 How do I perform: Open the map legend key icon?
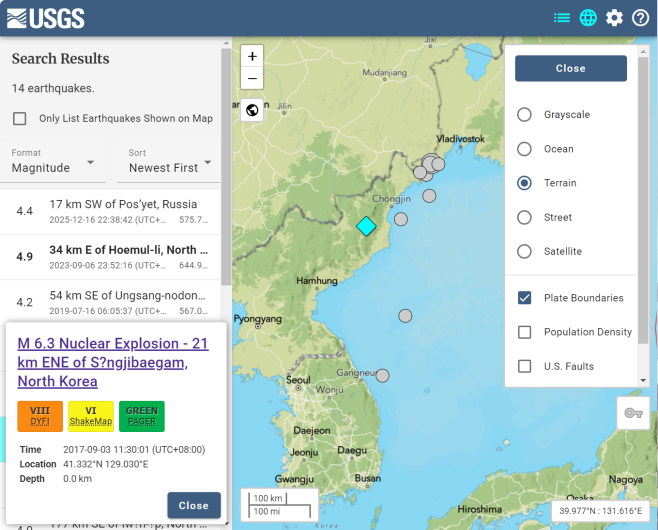coord(633,413)
